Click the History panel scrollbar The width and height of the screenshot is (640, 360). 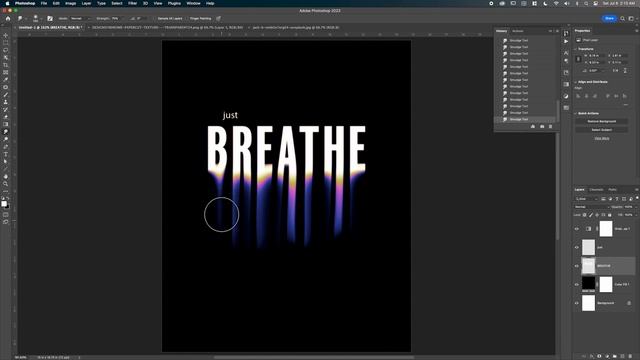point(558,110)
